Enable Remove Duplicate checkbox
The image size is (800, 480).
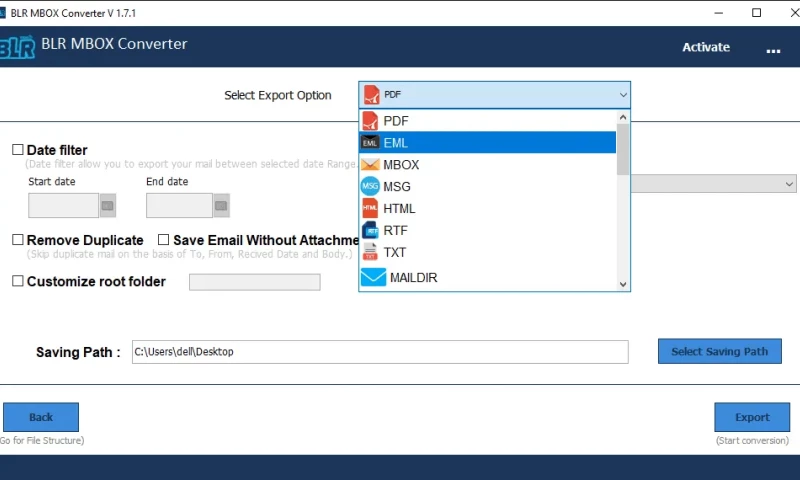(x=18, y=240)
